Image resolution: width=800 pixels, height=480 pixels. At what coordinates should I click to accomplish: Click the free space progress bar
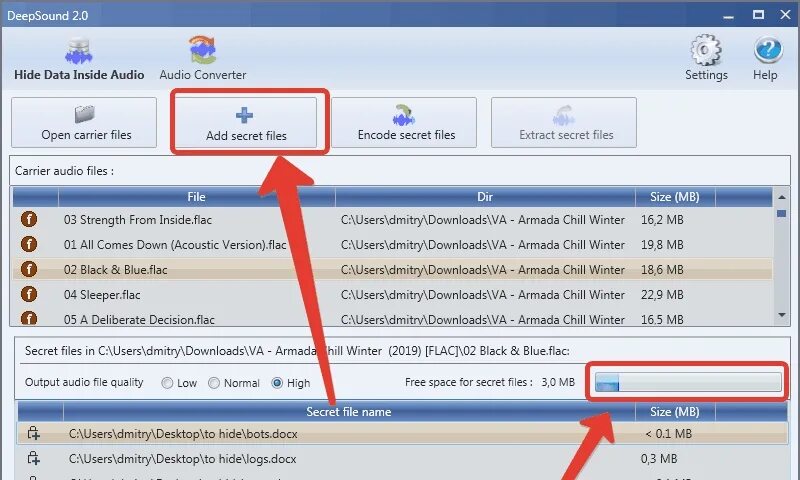coord(688,382)
